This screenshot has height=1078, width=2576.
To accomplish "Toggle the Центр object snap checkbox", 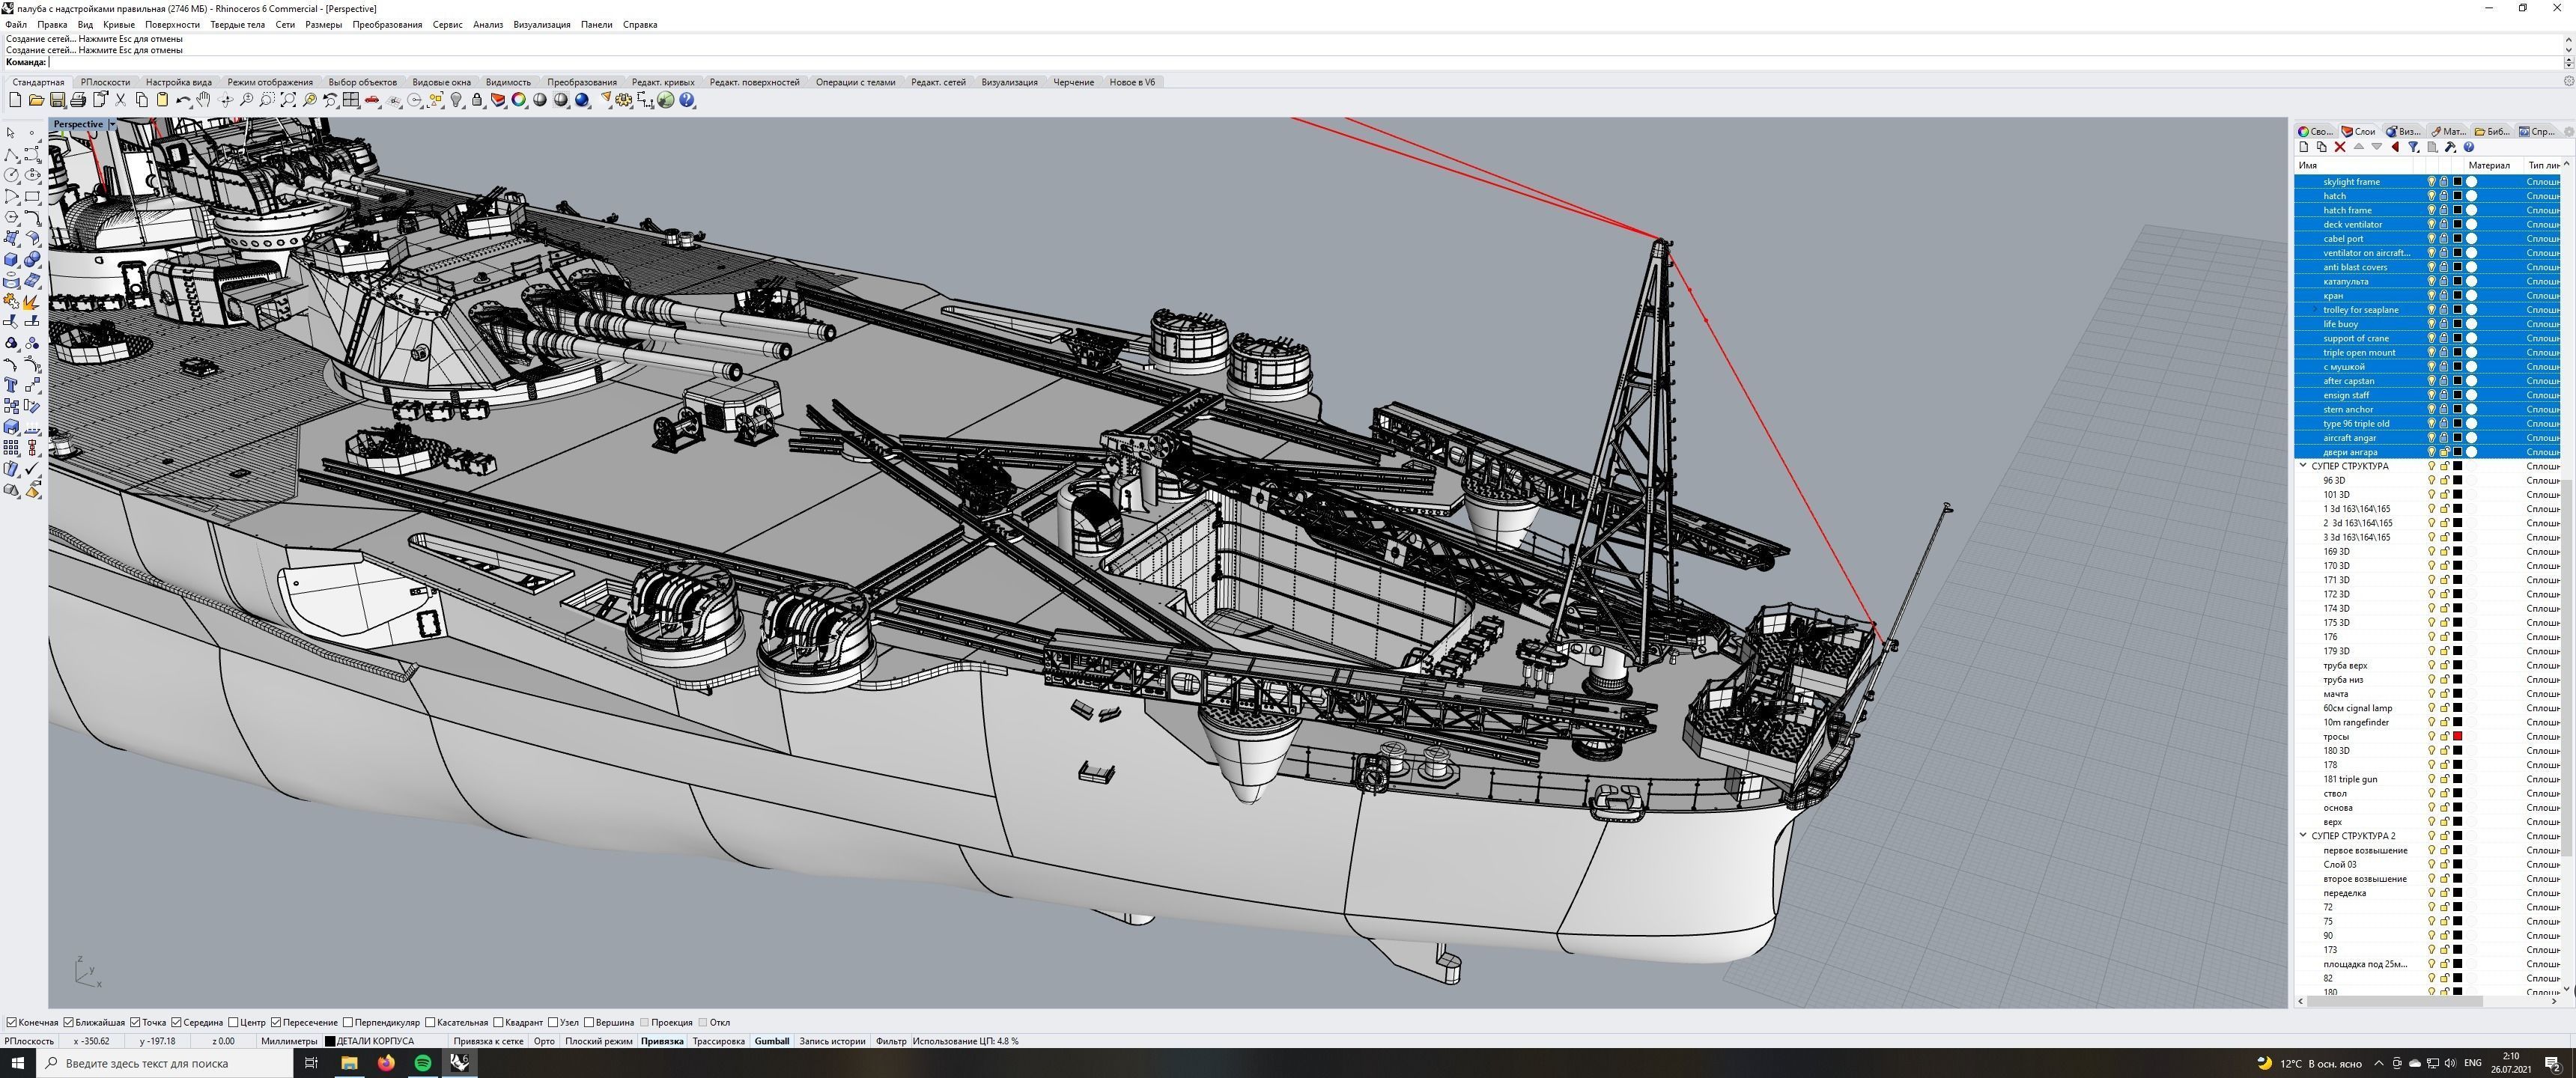I will tap(233, 1022).
